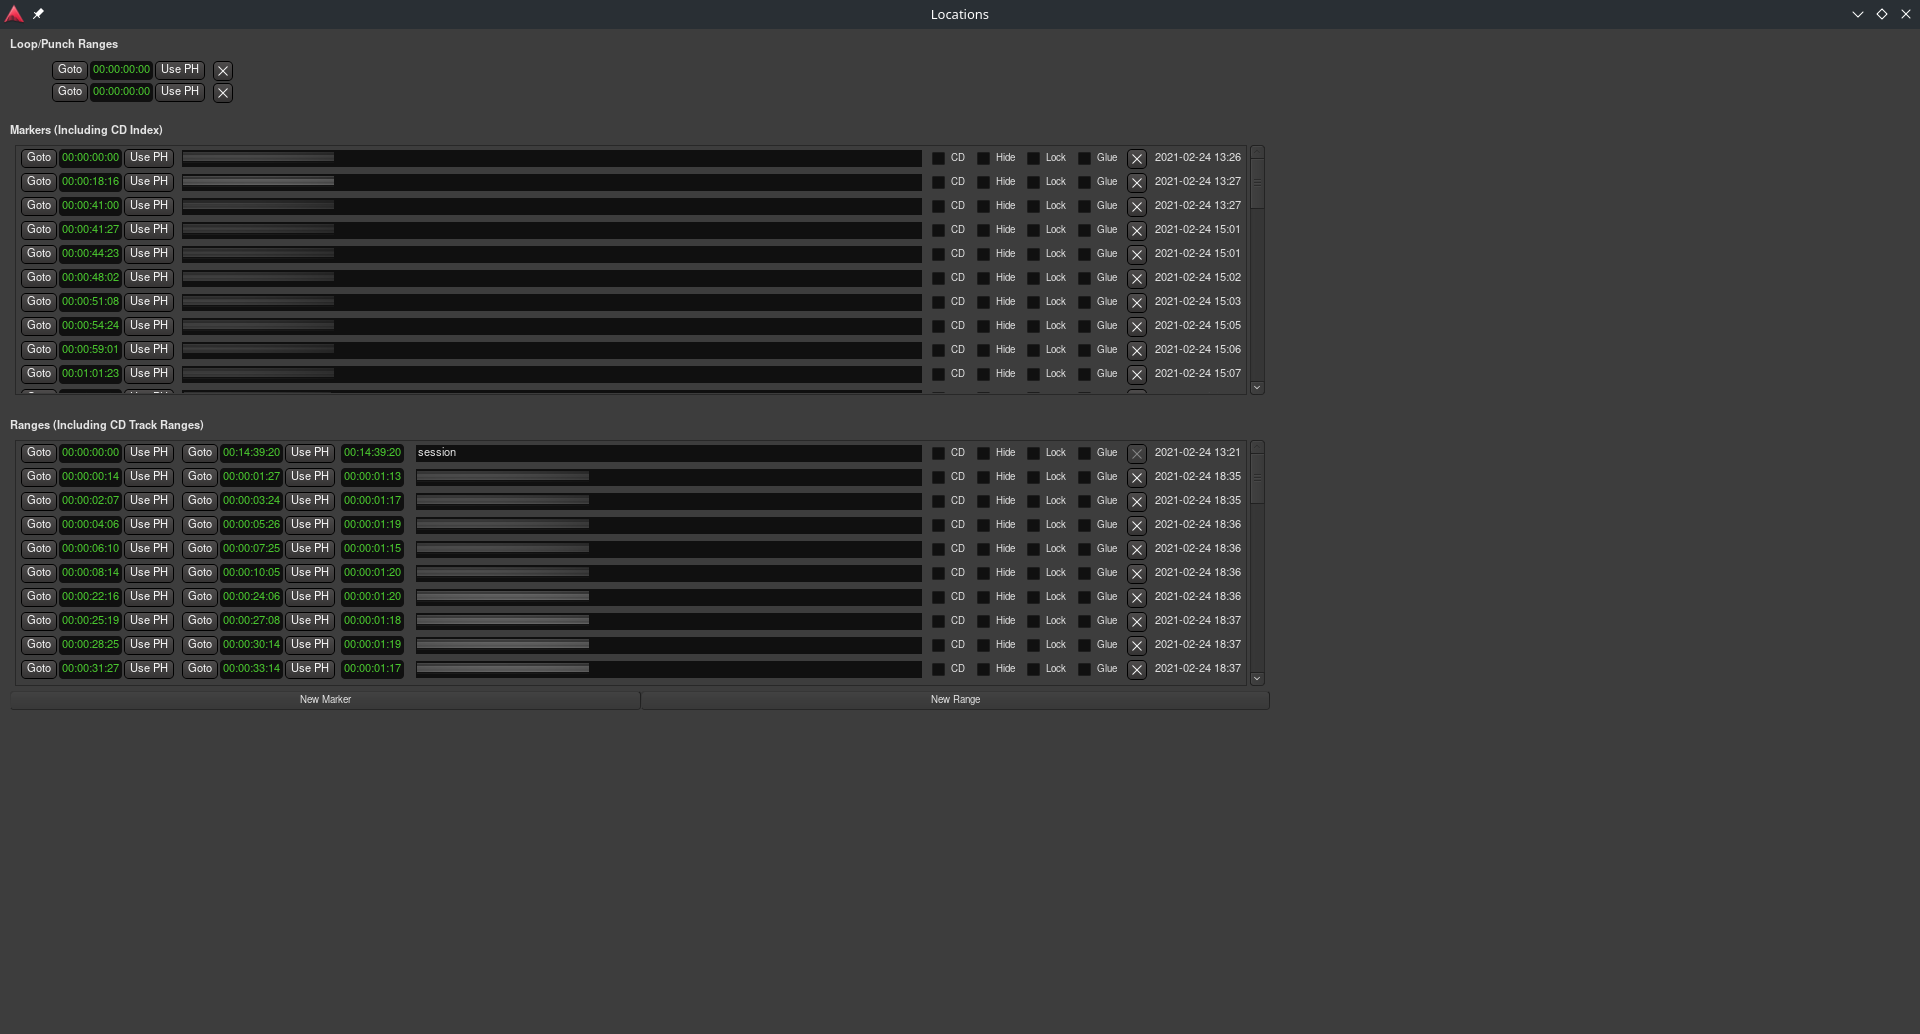Enable CD checkbox for marker 00:00:41:00
Screen dimensions: 1920x1034
938,206
